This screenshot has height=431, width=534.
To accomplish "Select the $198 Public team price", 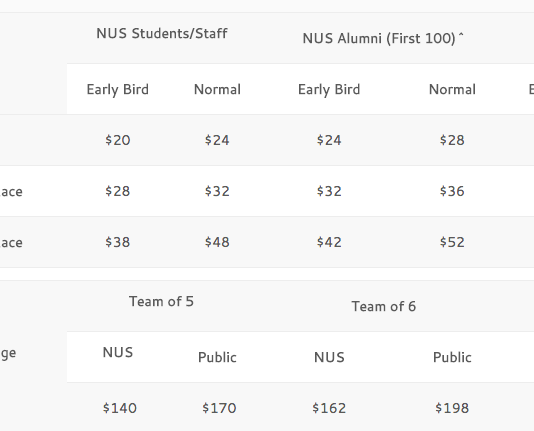I will click(x=452, y=408).
